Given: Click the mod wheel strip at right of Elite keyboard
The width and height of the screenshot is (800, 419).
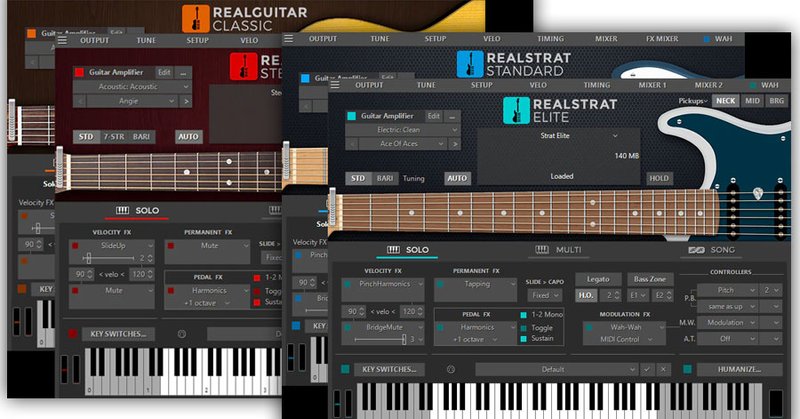Looking at the screenshot, I should click(776, 403).
